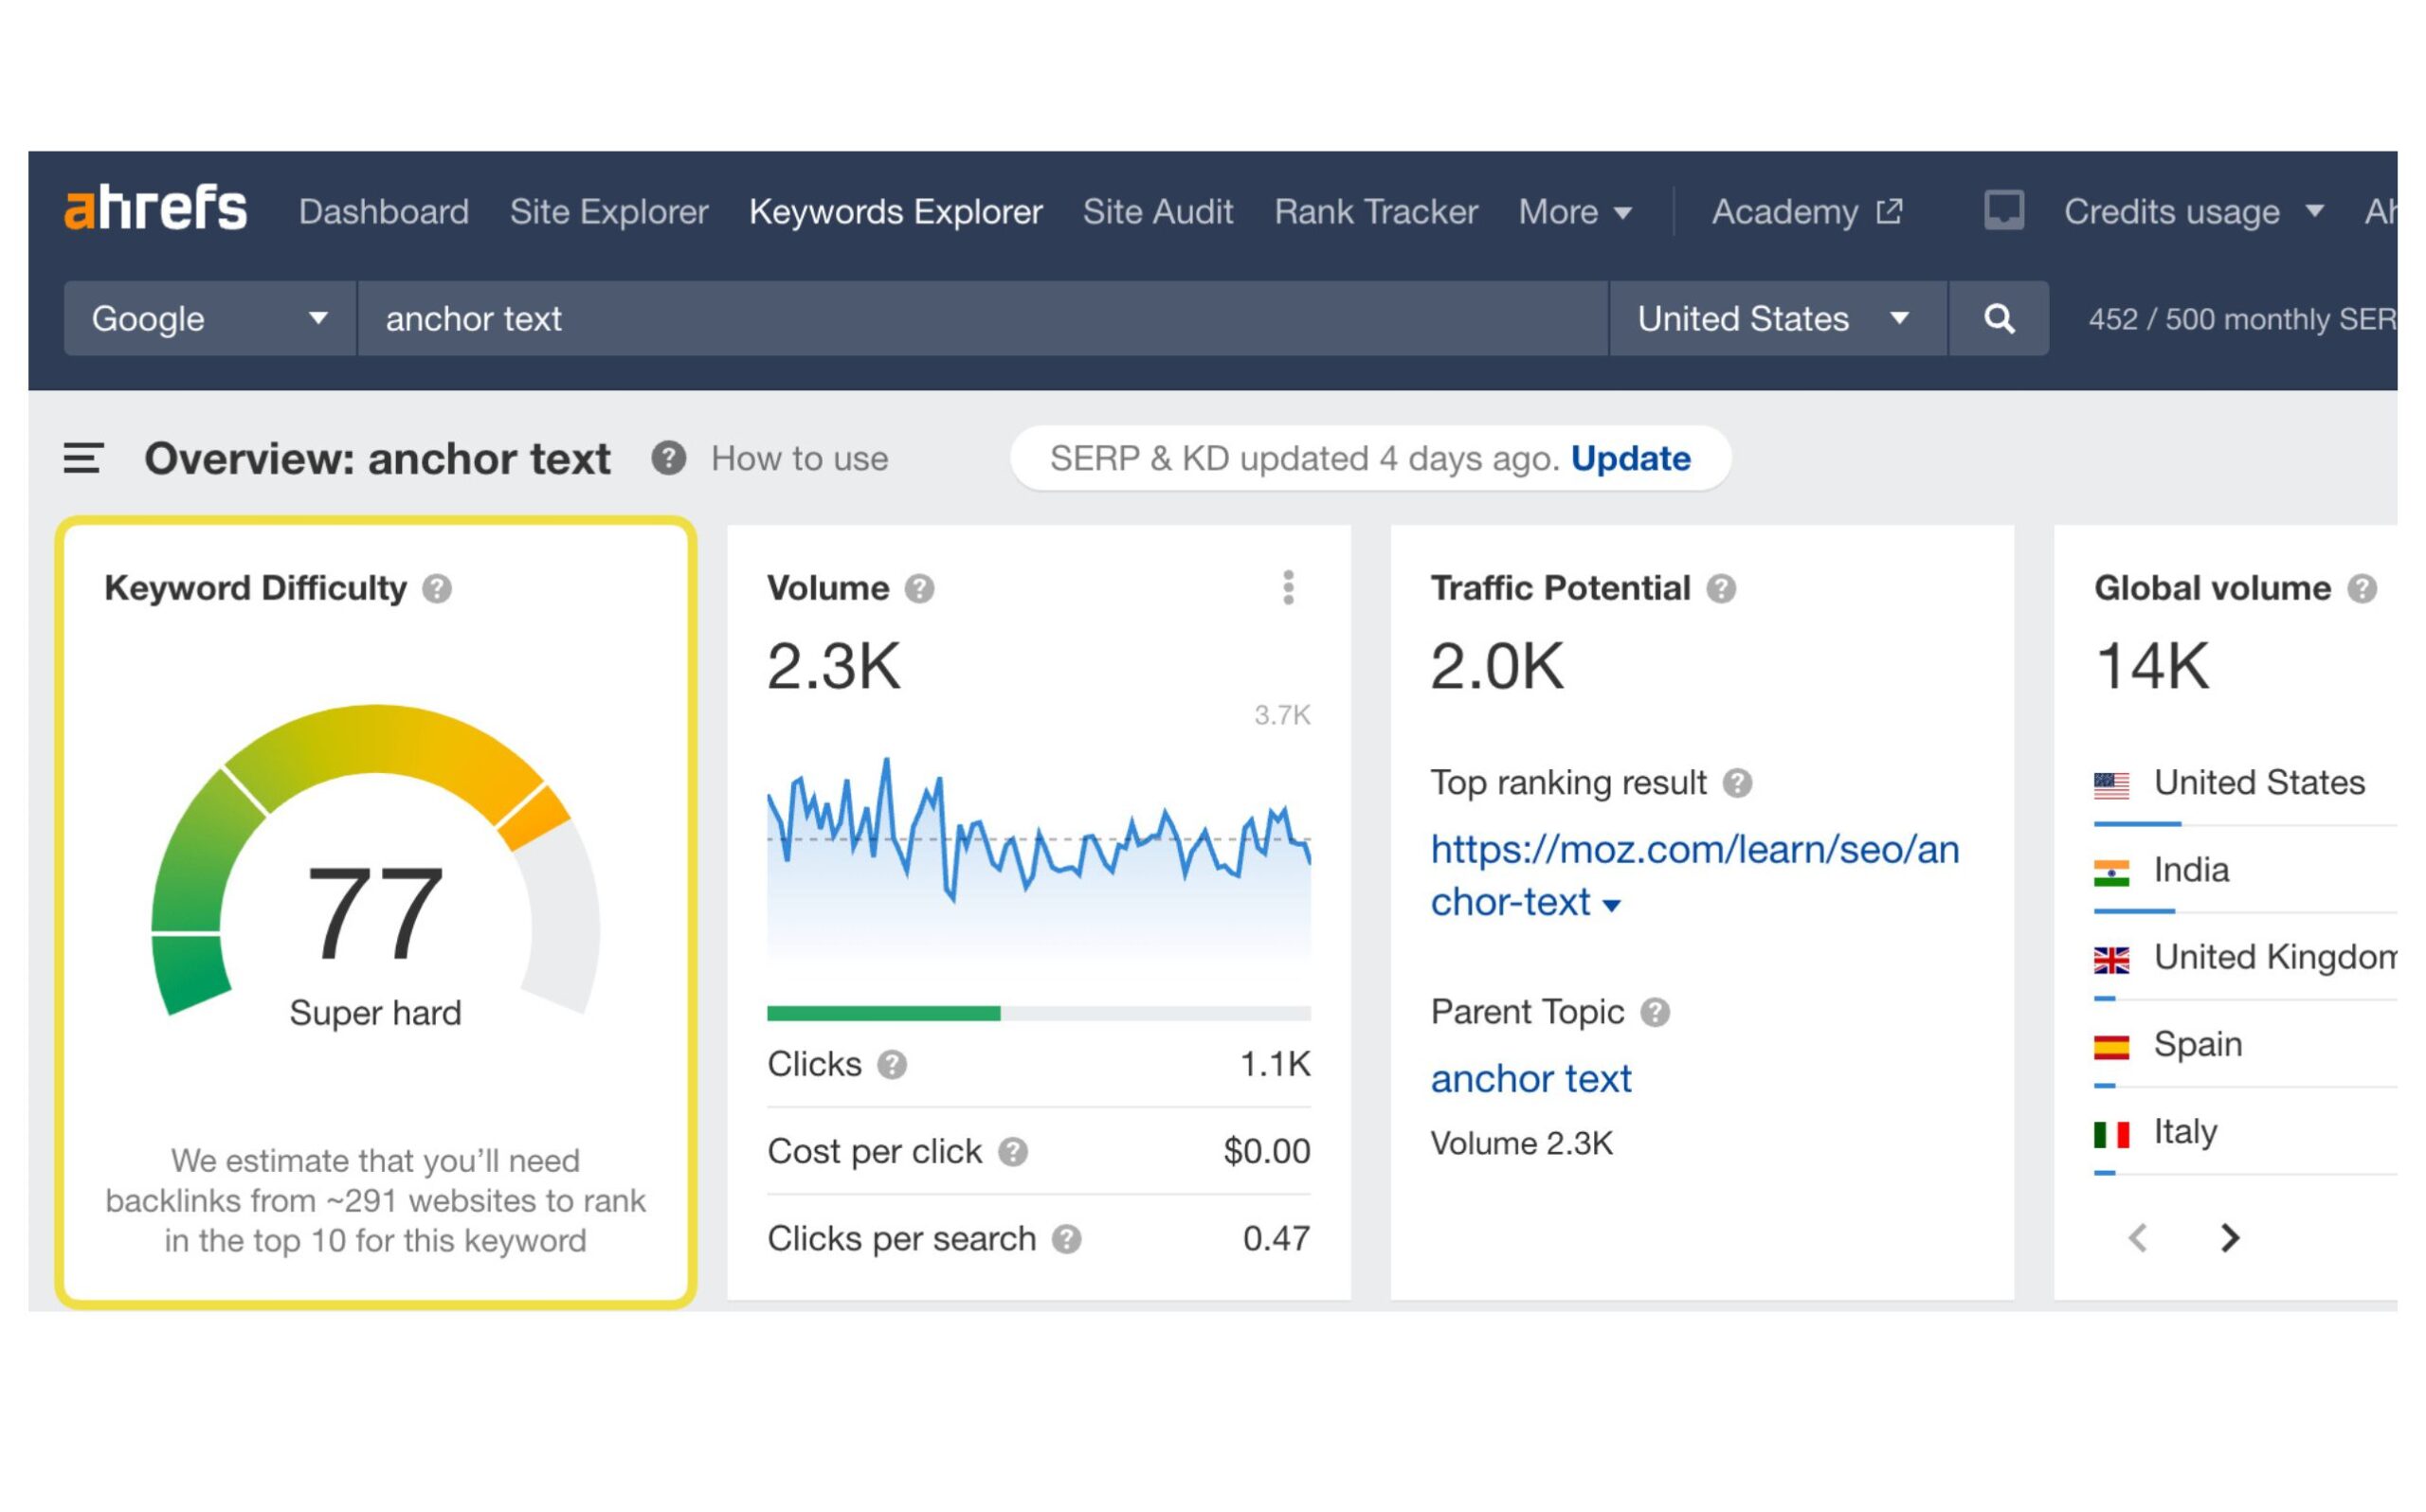Click the Volume 2.3K parent topic text
The image size is (2426, 1512).
point(1521,1143)
